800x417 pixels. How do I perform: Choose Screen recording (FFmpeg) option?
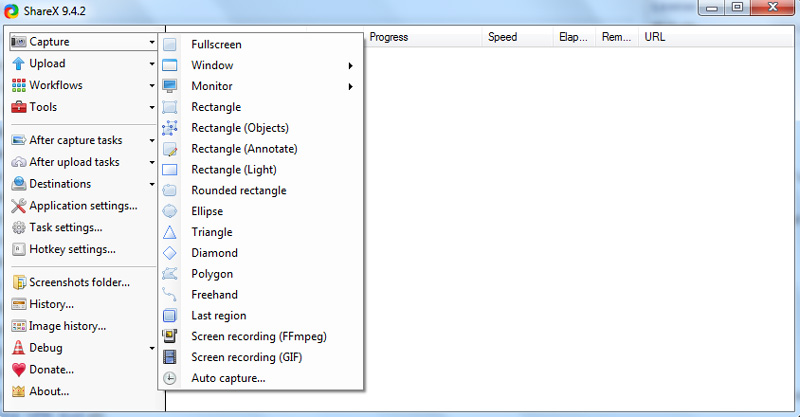pyautogui.click(x=259, y=336)
